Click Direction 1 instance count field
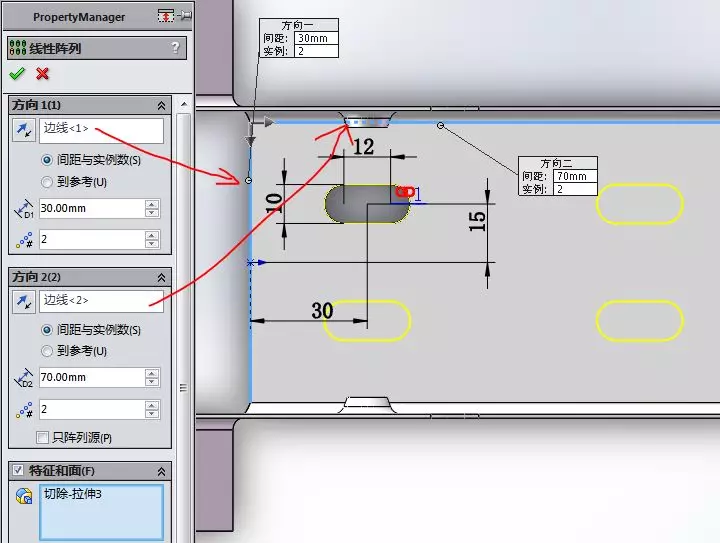 tap(92, 240)
